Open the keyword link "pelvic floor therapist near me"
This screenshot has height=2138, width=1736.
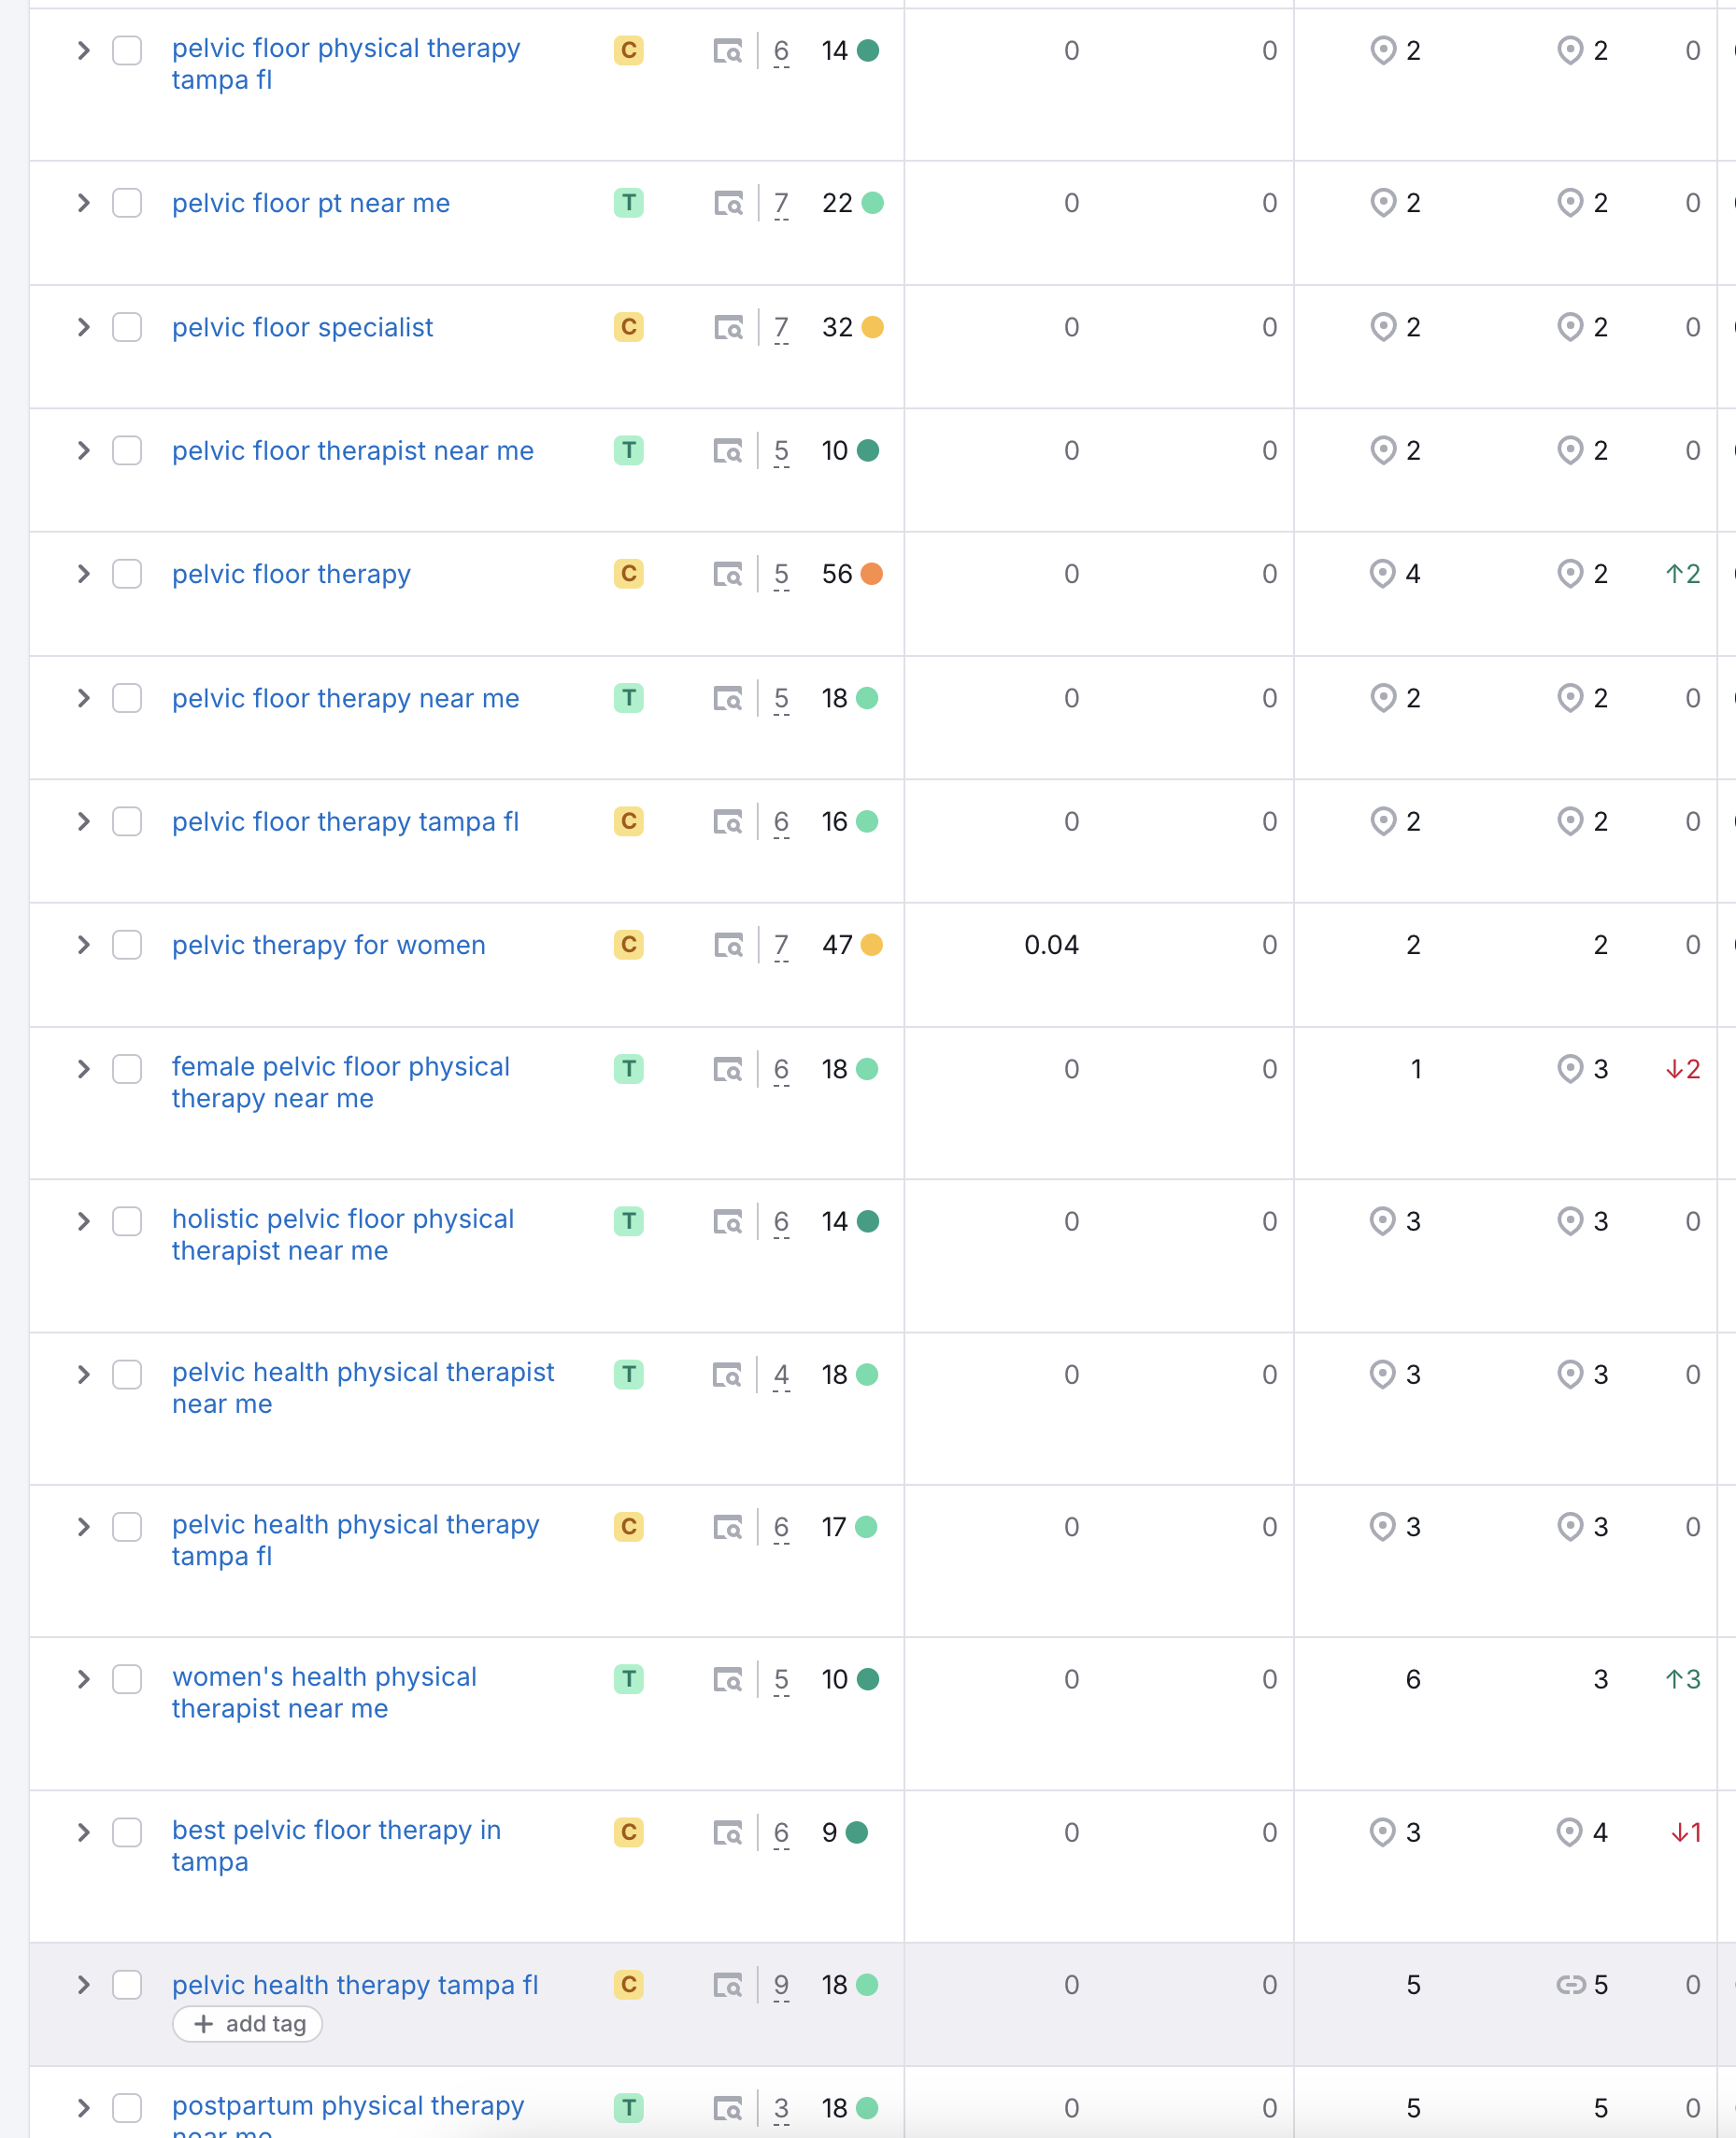pos(352,450)
